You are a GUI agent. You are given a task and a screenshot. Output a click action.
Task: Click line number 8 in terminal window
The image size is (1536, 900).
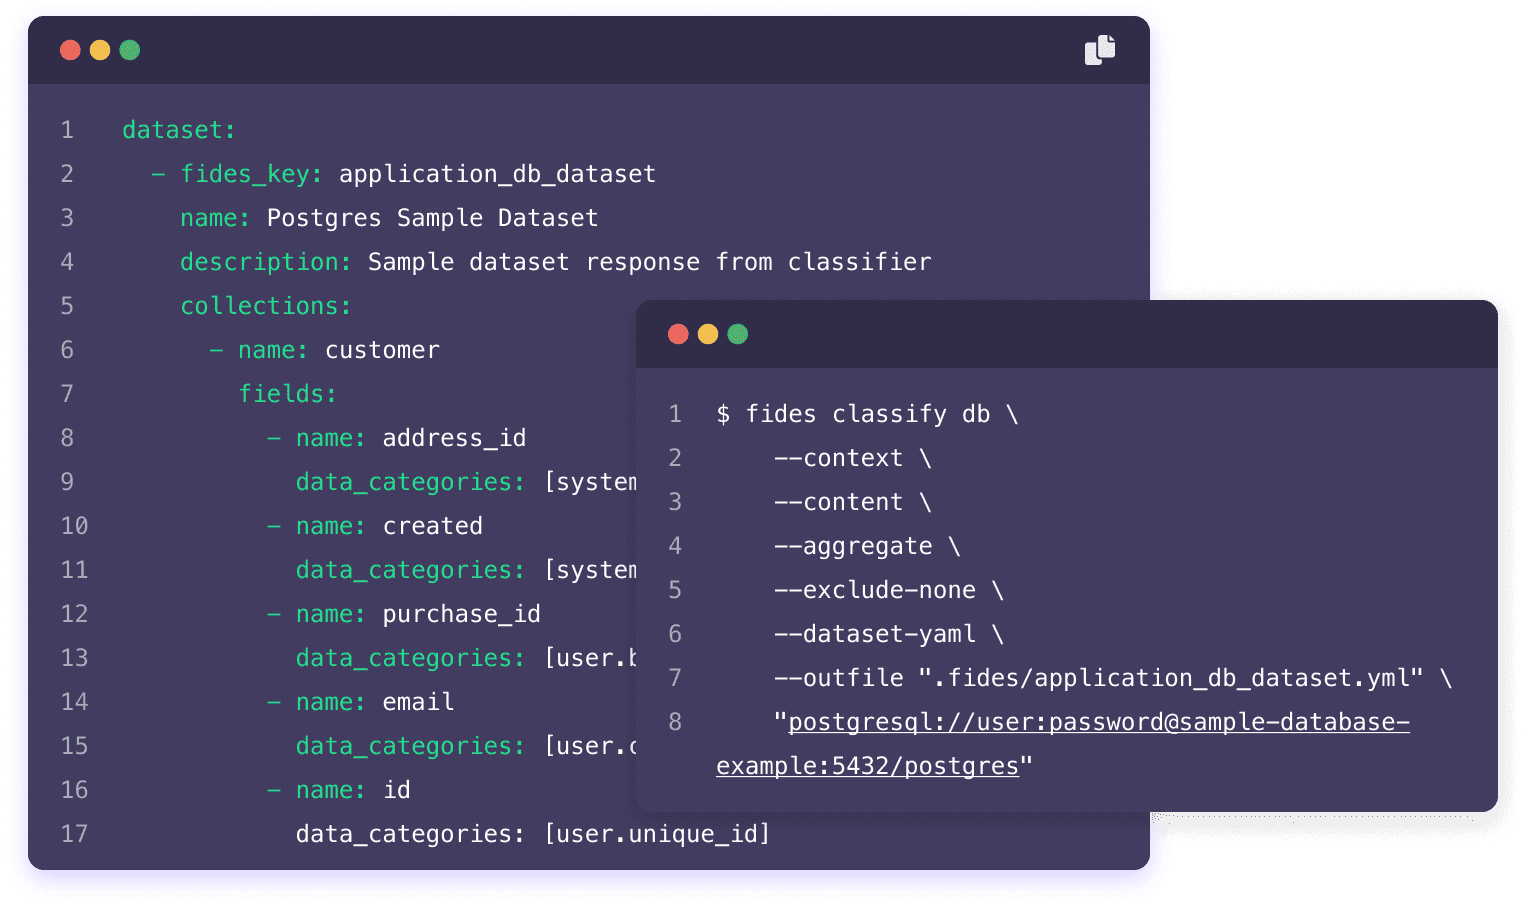point(675,722)
